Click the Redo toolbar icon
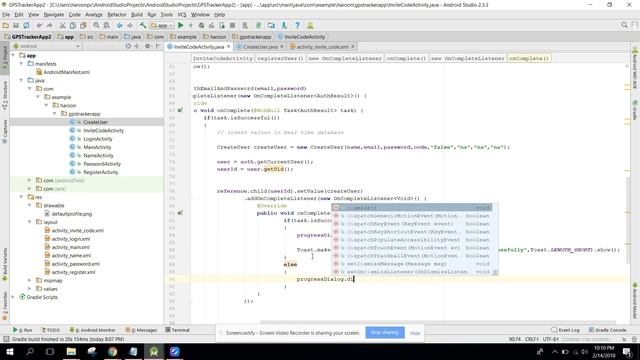The height and width of the screenshot is (360, 640). pos(49,25)
